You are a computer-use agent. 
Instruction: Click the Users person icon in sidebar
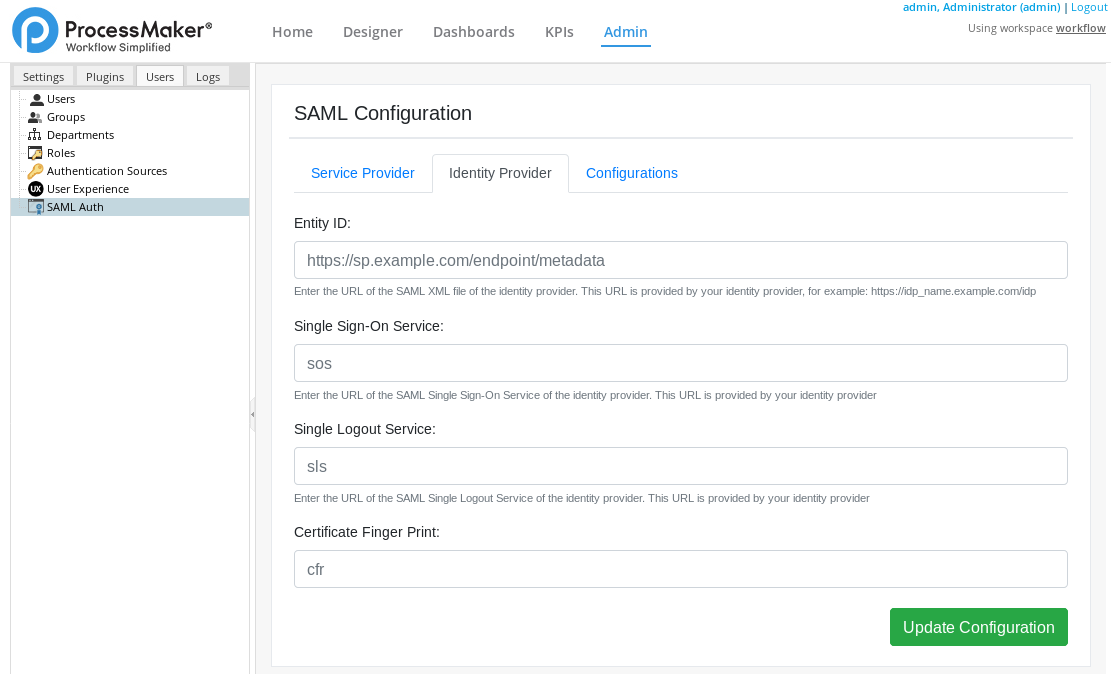tap(36, 99)
